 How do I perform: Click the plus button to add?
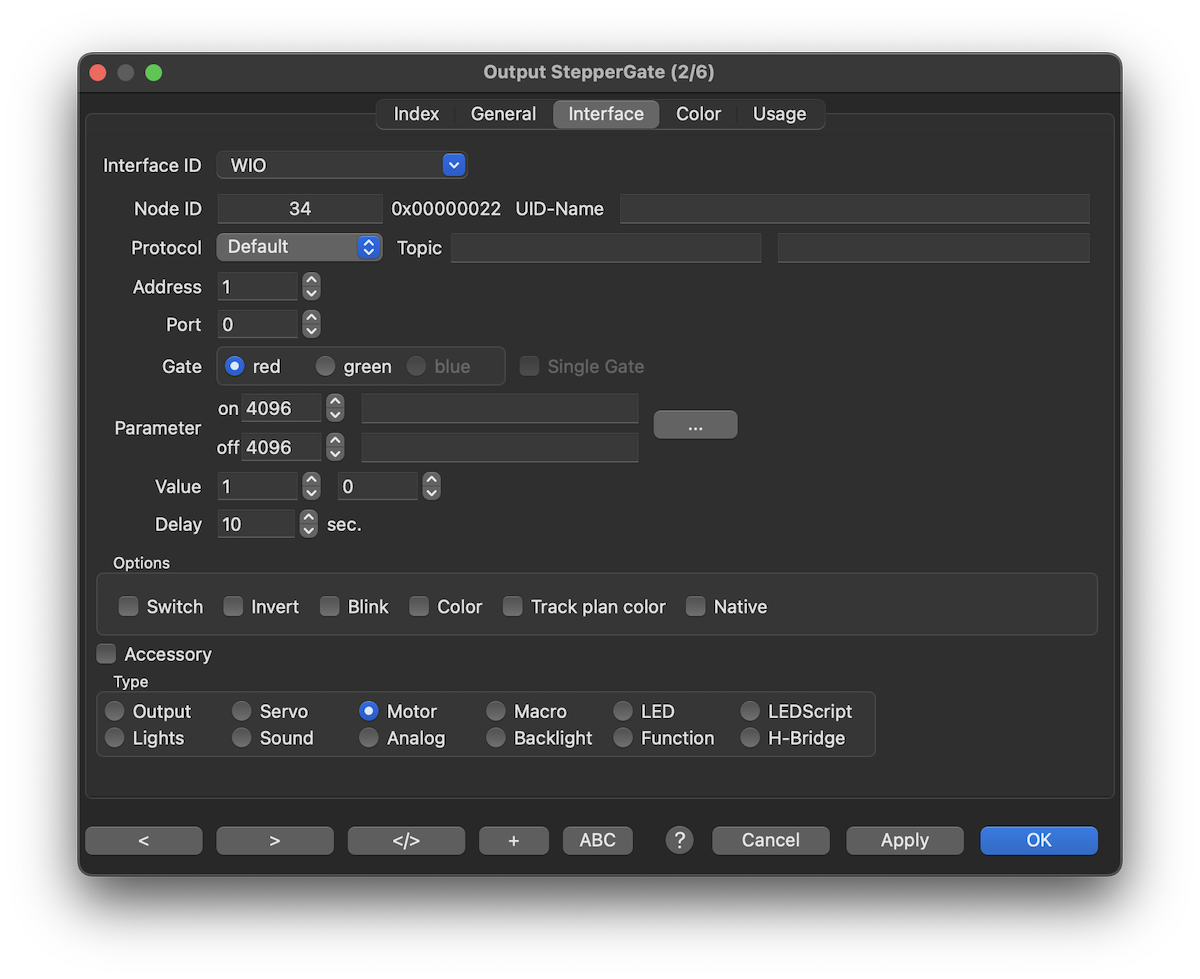coord(514,840)
